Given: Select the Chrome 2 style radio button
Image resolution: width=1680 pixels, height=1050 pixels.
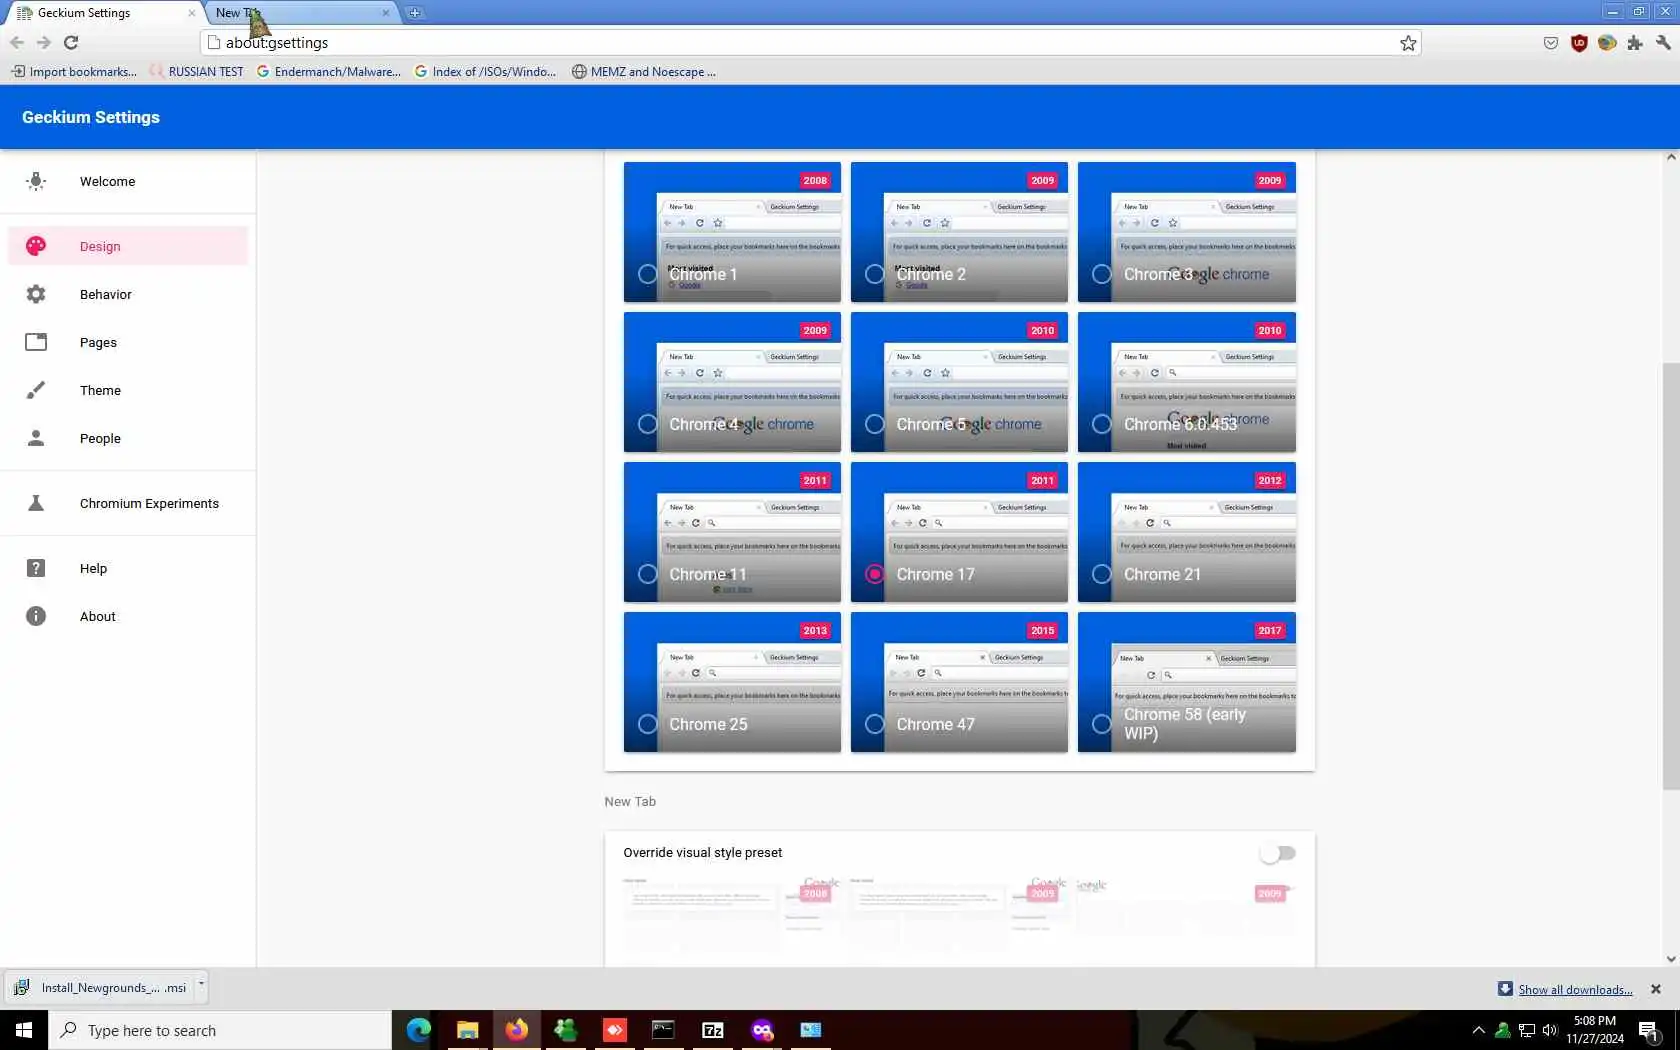Looking at the screenshot, I should pyautogui.click(x=875, y=274).
